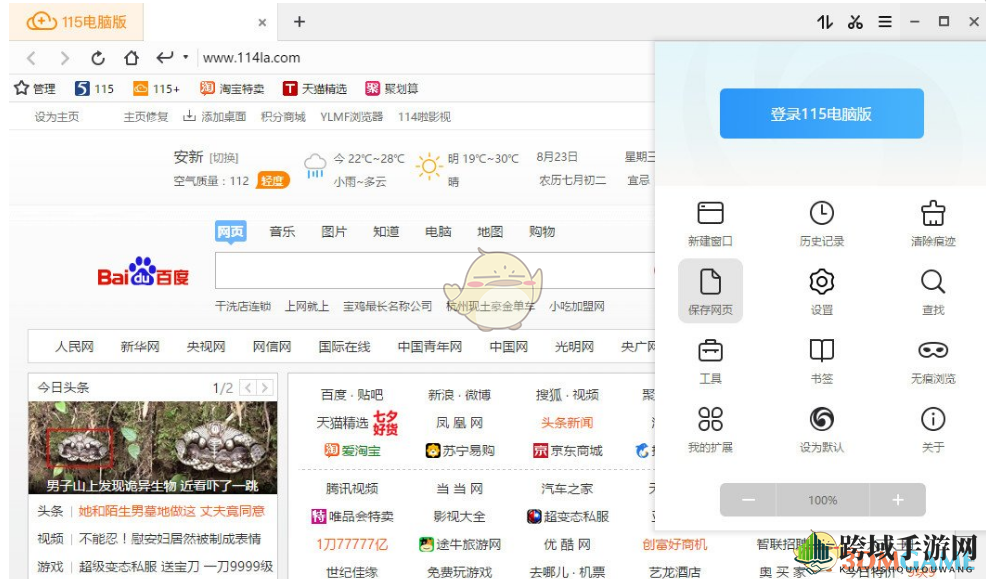Open 中国青年网 site link
The height and width of the screenshot is (579, 986).
click(429, 346)
